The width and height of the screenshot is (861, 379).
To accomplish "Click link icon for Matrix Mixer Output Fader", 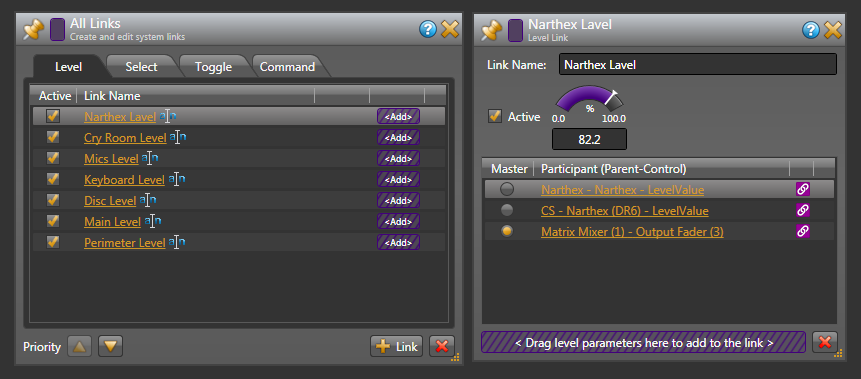I will [x=803, y=231].
